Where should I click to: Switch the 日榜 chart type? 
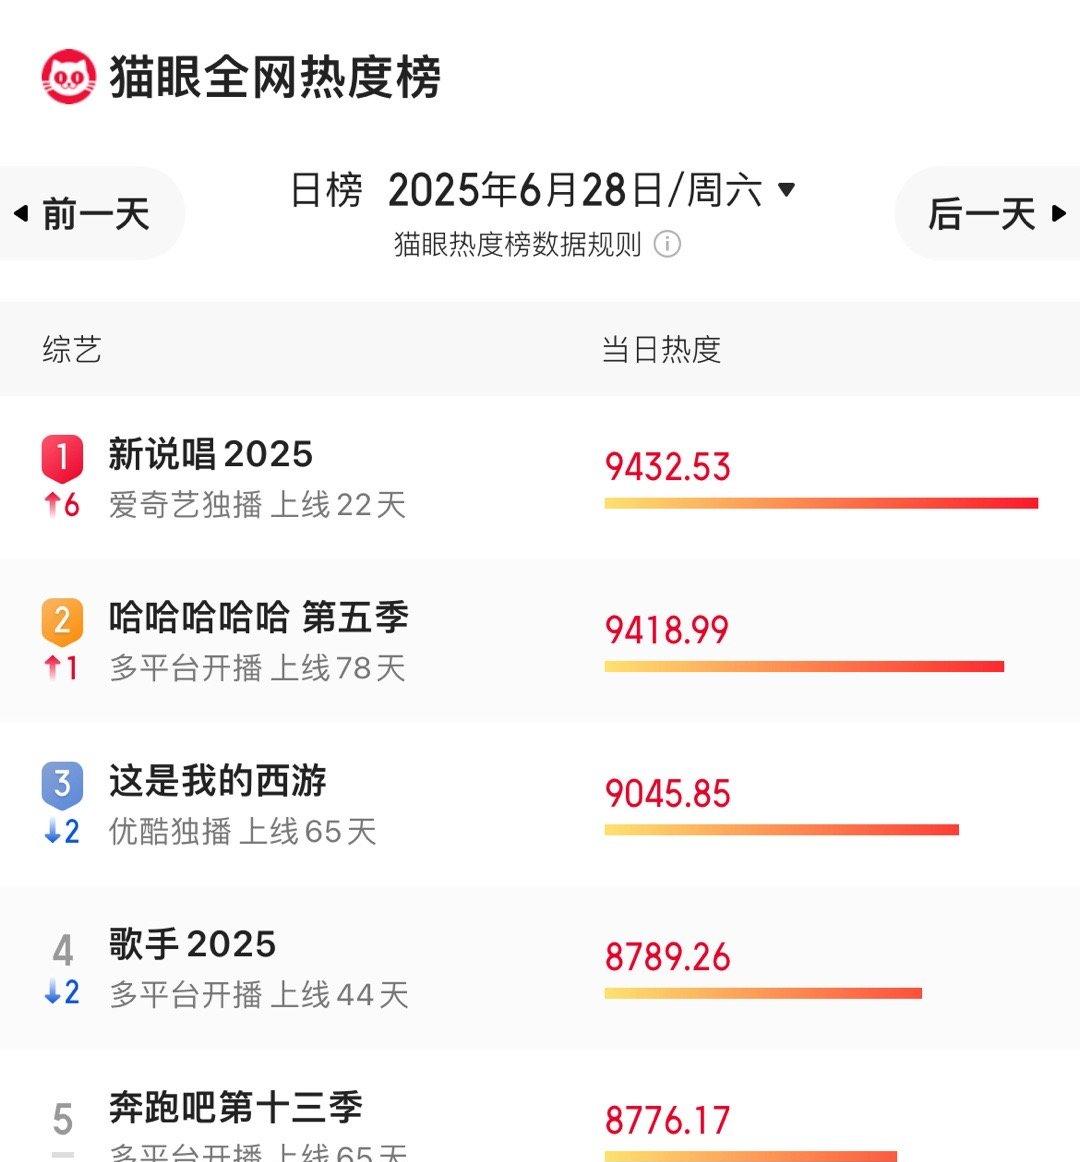pyautogui.click(x=326, y=190)
